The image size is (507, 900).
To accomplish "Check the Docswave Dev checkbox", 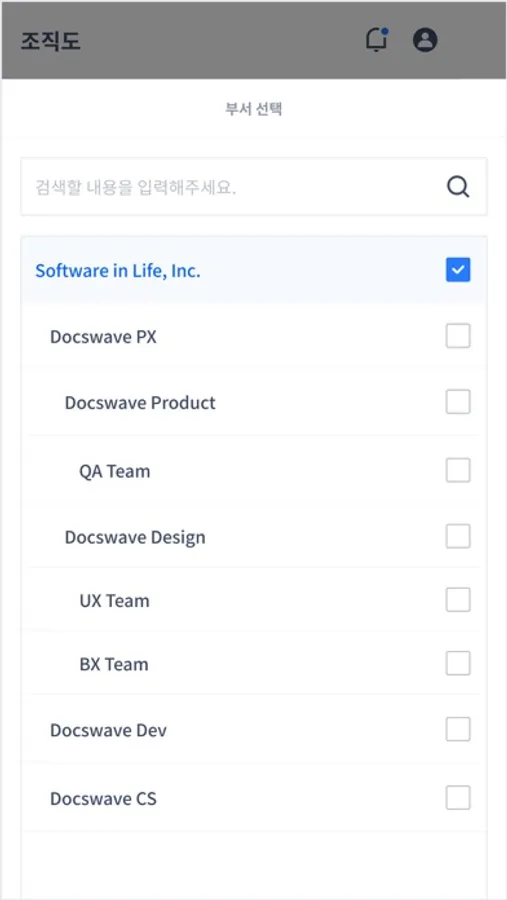I will [458, 730].
